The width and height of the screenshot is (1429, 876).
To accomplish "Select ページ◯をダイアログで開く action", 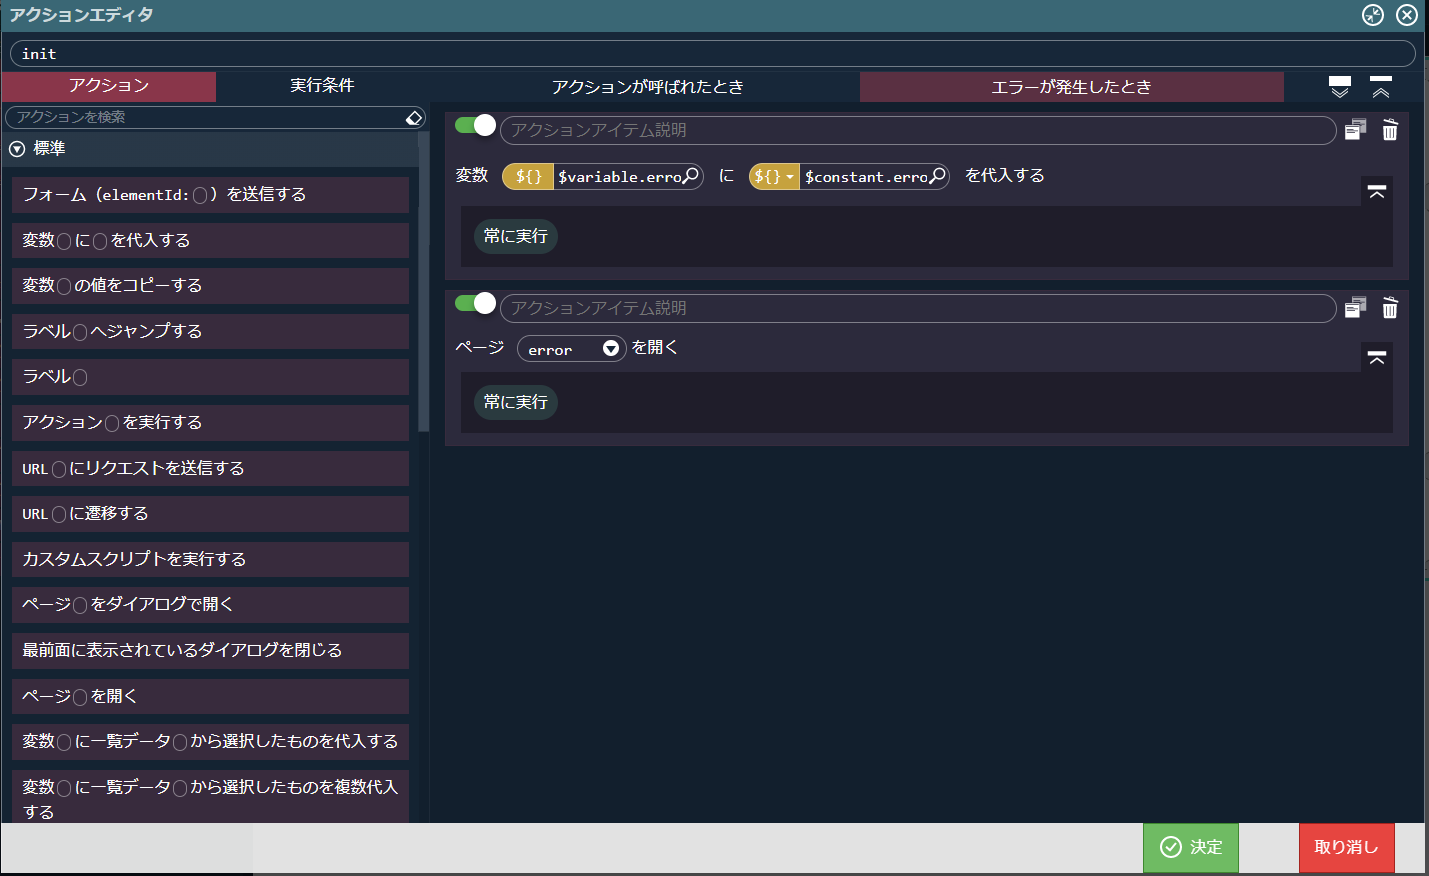I will [x=210, y=605].
